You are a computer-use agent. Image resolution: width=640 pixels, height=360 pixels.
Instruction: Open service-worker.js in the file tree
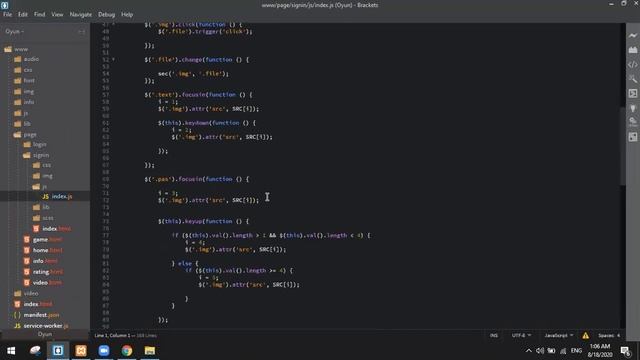[x=45, y=326]
